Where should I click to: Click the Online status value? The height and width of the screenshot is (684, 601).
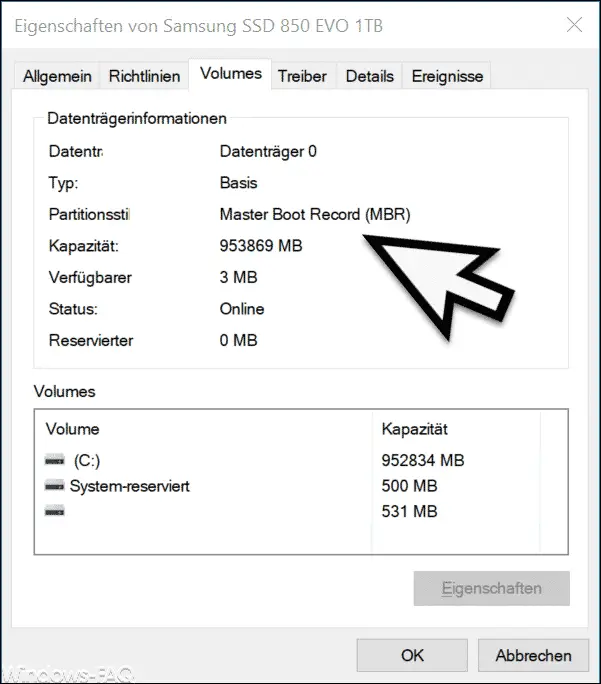click(x=242, y=309)
